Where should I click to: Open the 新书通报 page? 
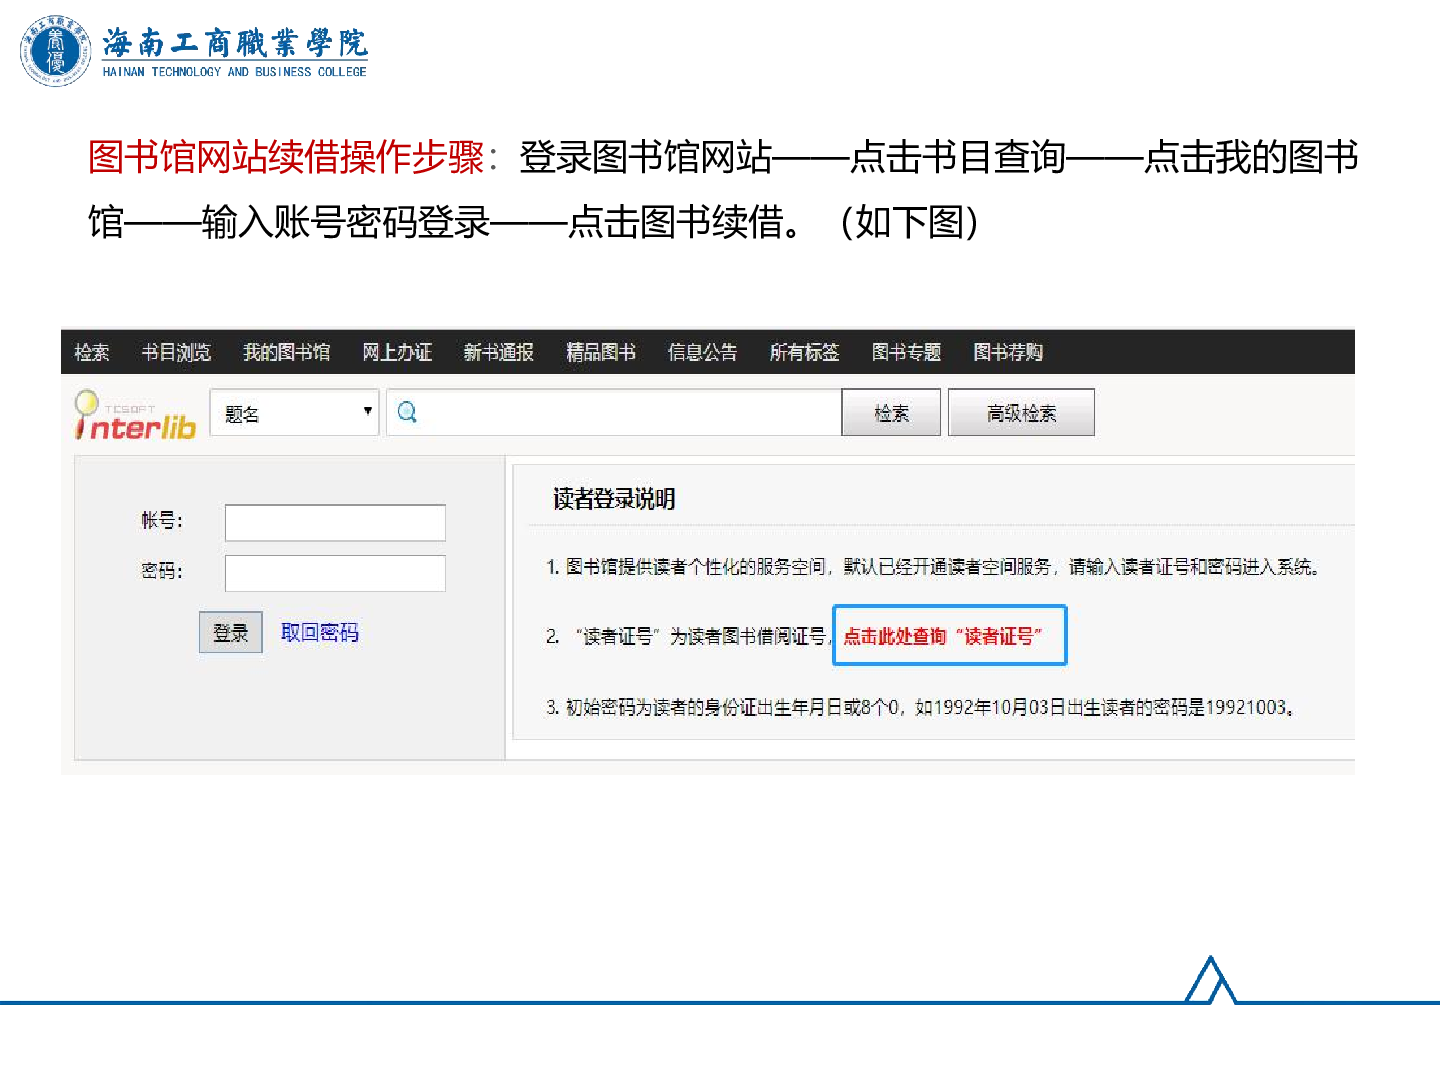tap(498, 352)
